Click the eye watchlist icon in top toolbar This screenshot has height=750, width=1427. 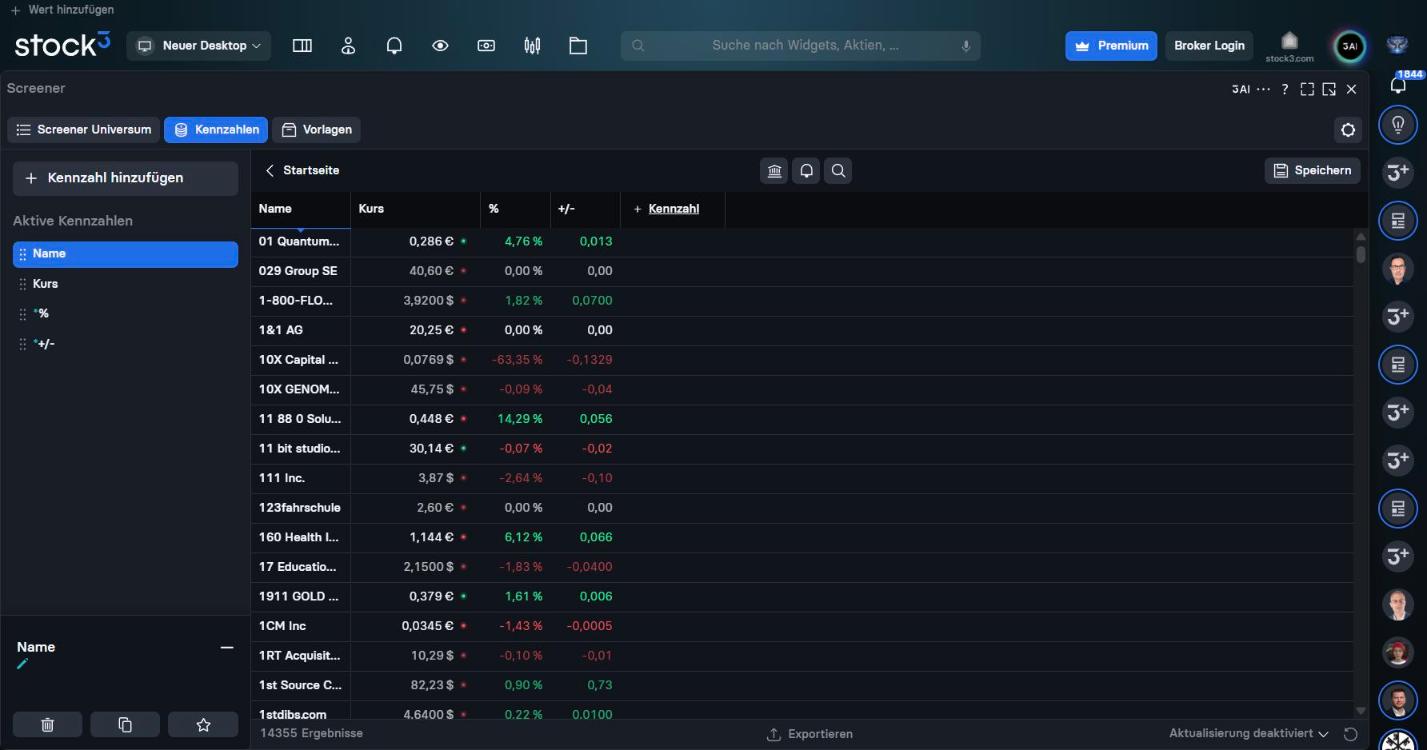(x=440, y=45)
